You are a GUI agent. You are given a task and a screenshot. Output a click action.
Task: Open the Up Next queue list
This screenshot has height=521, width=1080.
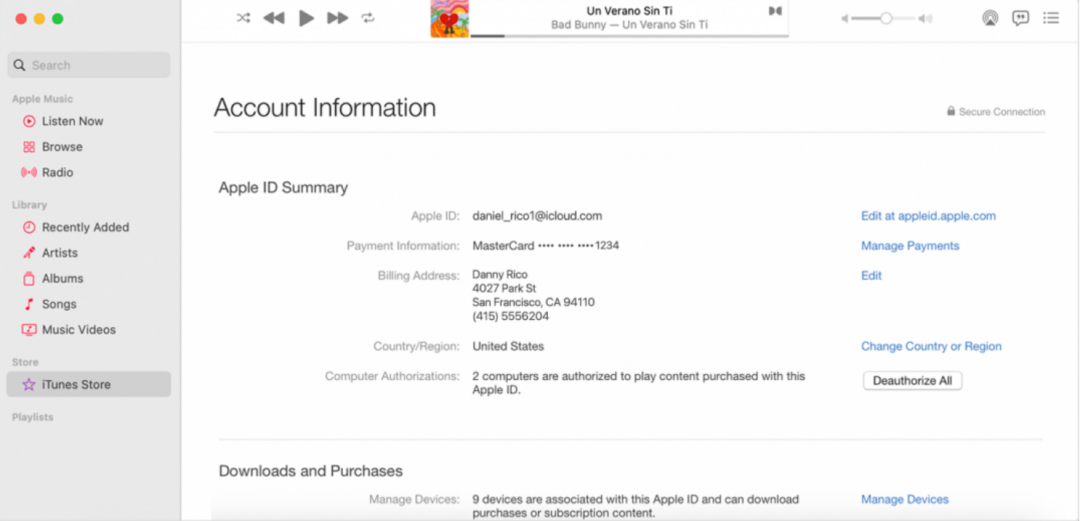1051,18
